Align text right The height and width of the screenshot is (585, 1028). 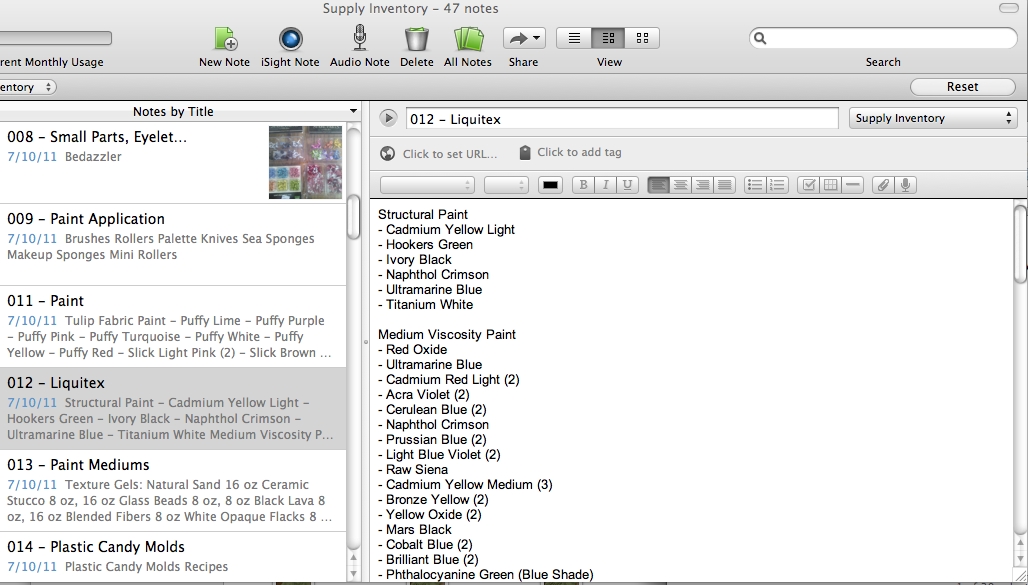coord(702,185)
